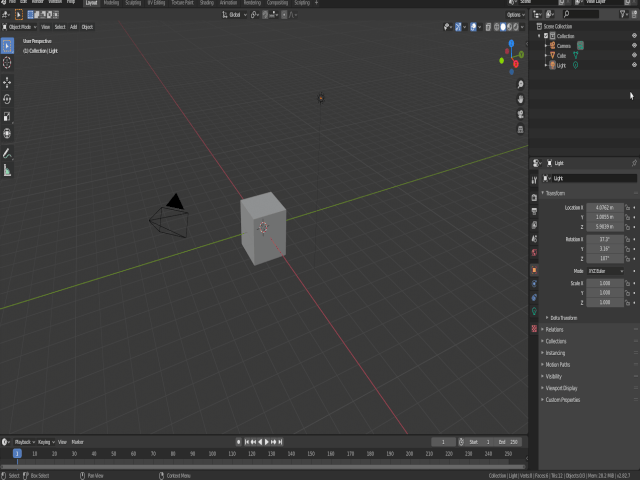The width and height of the screenshot is (640, 480).
Task: Toggle Collection exclude checkbox in outliner
Action: [546, 36]
